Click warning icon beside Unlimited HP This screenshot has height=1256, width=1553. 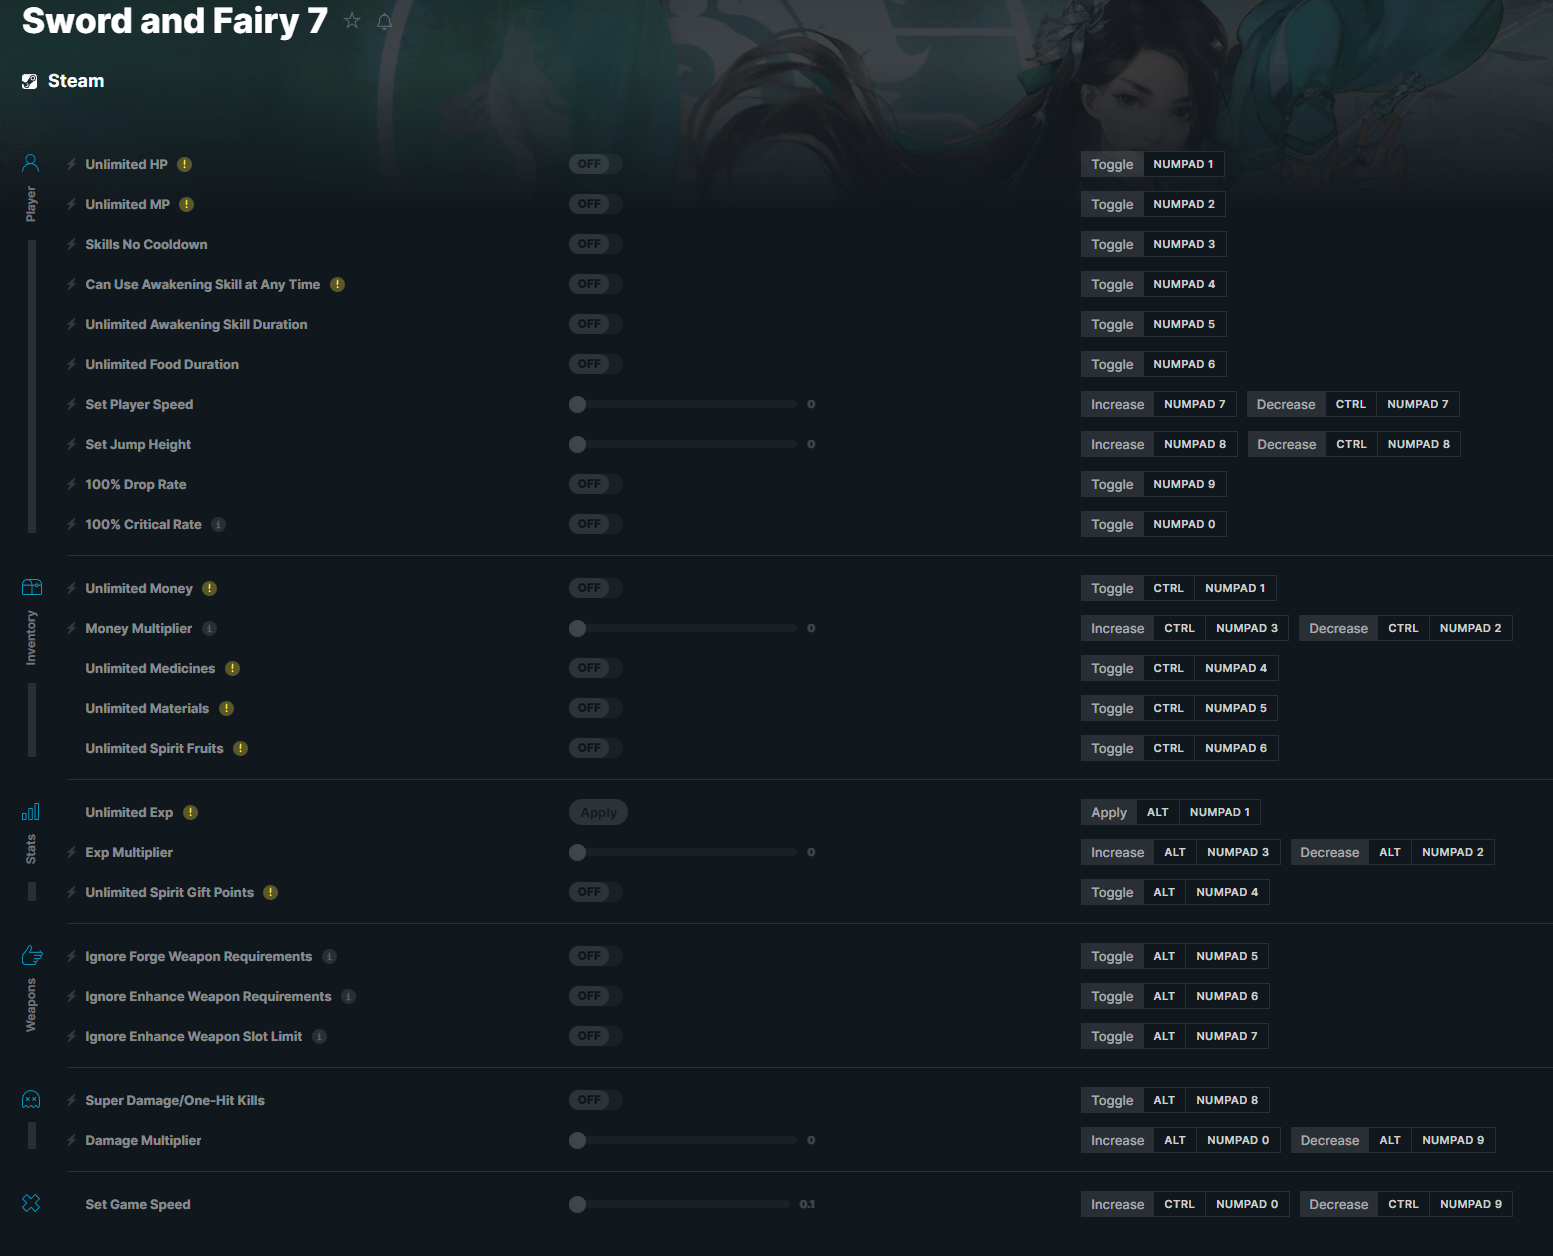pos(185,164)
